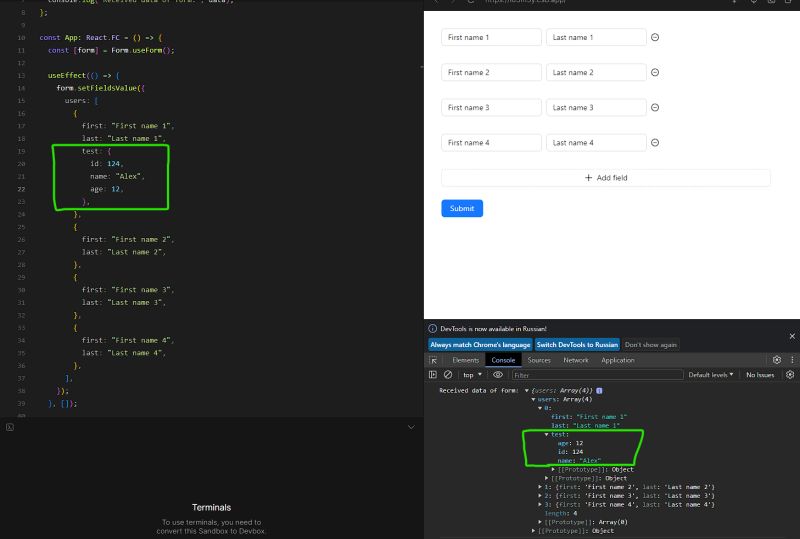Click the terminal icon below the editor
Image resolution: width=800 pixels, height=539 pixels.
tap(10, 427)
